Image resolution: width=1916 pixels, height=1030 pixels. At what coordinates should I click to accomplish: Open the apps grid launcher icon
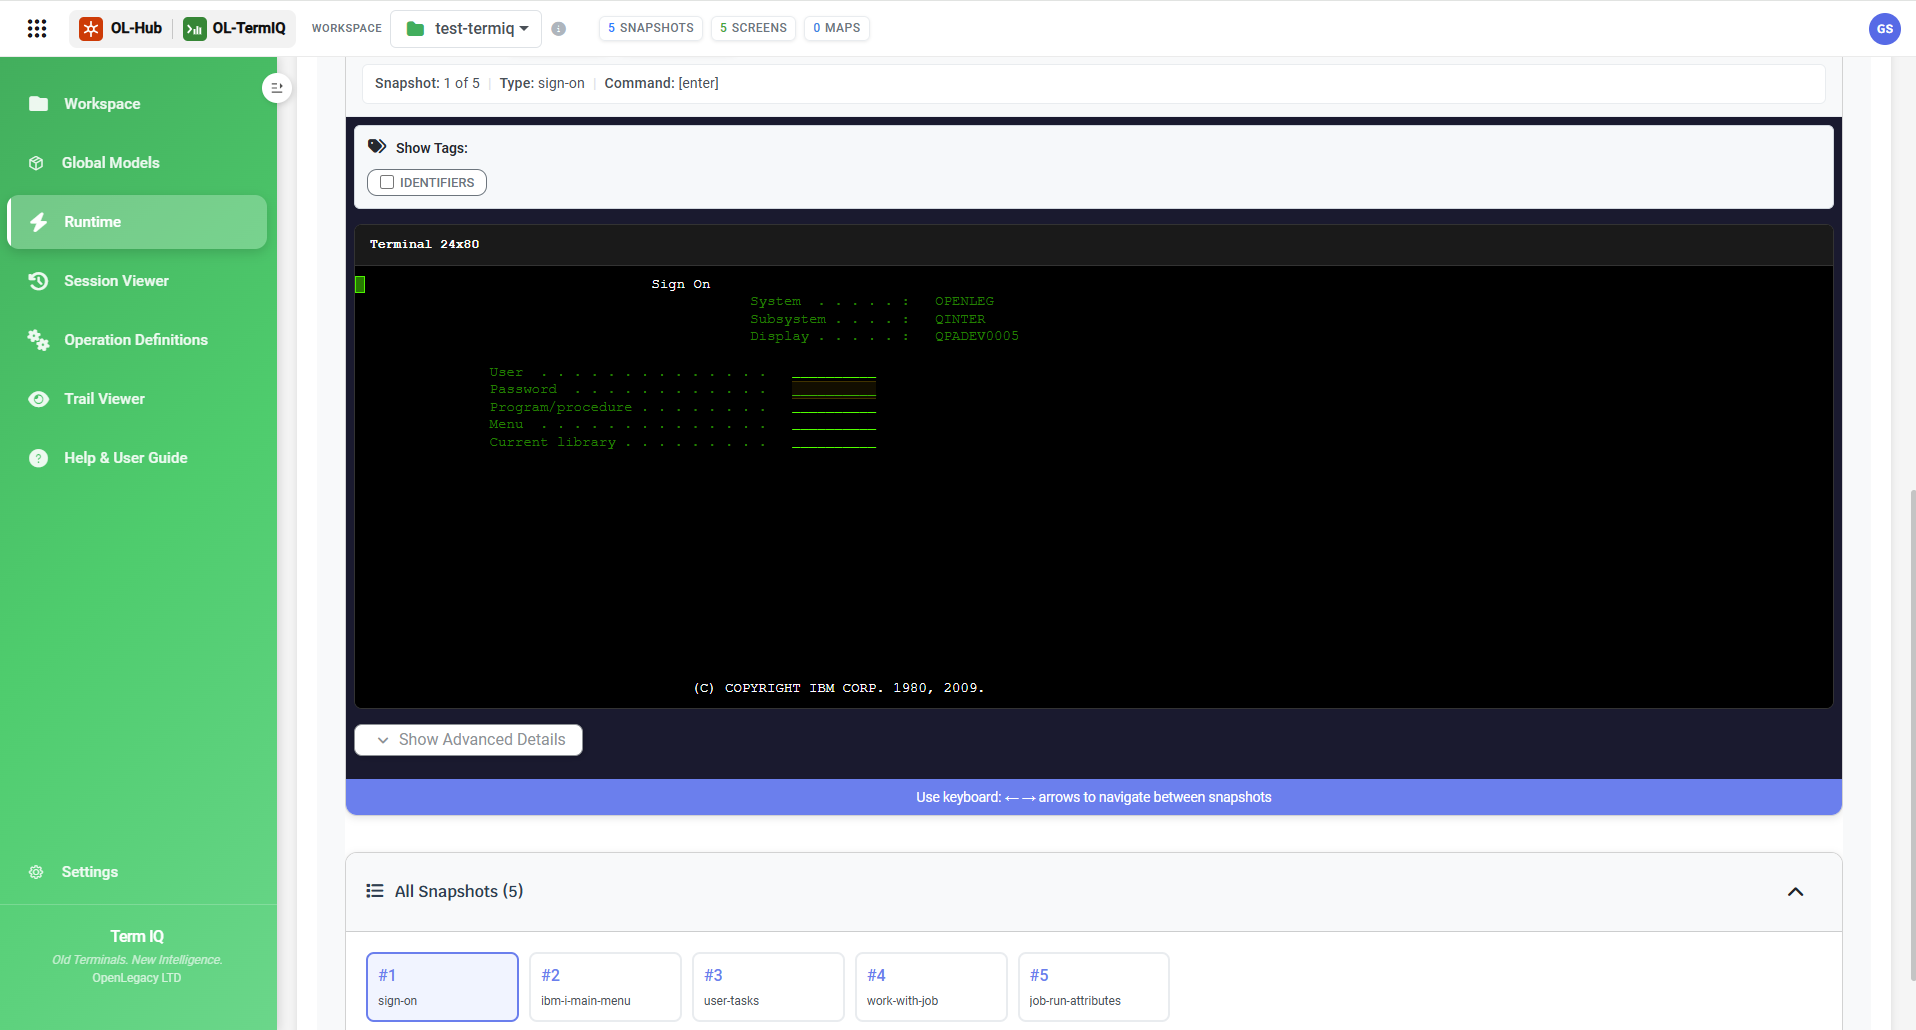pyautogui.click(x=37, y=28)
